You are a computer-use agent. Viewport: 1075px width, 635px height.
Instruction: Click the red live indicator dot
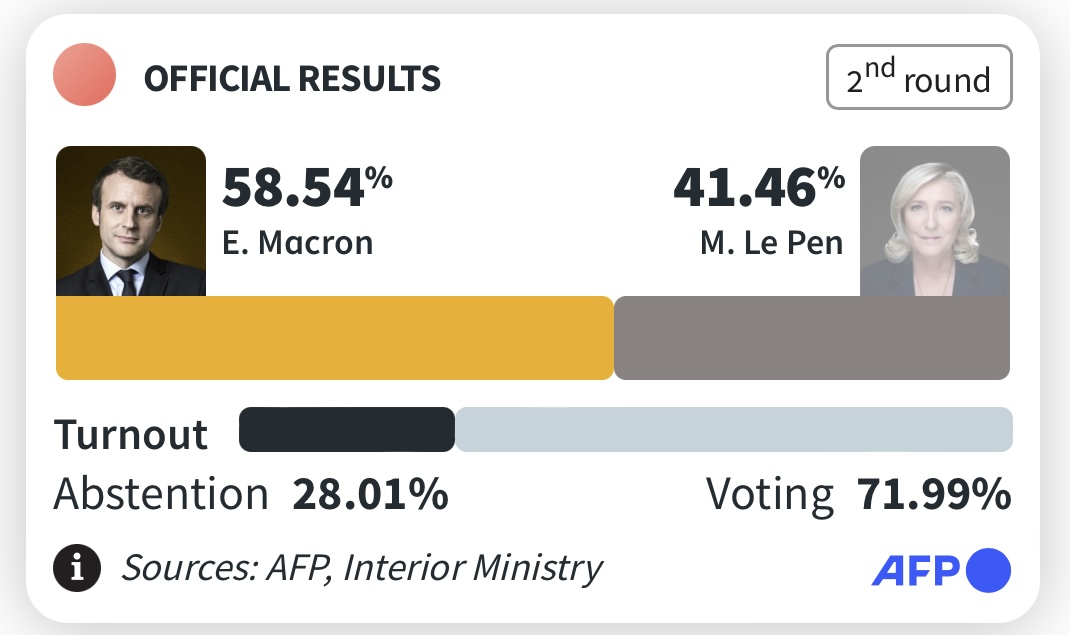coord(85,76)
